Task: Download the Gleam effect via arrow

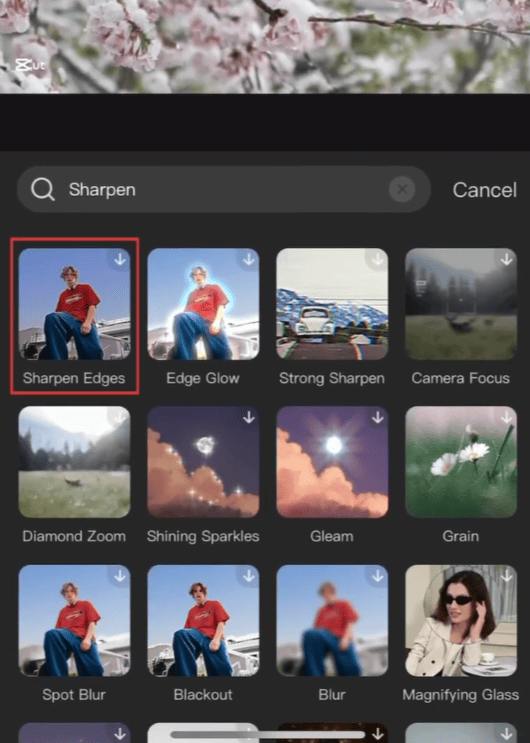Action: point(378,417)
